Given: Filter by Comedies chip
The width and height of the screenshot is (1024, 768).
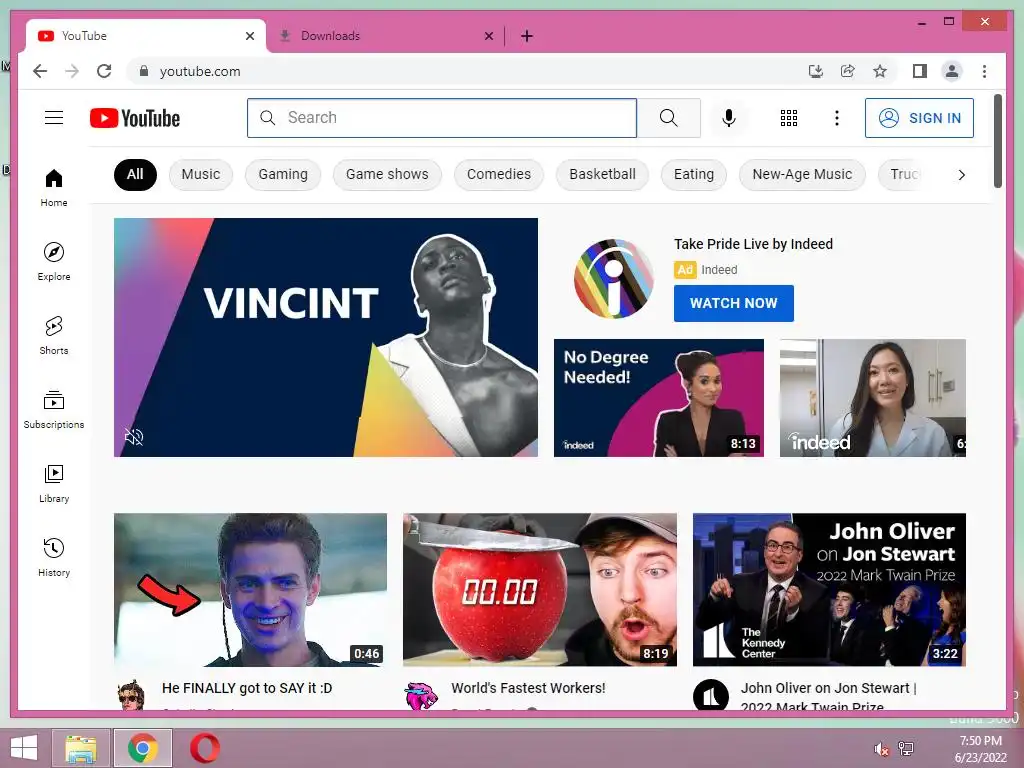Looking at the screenshot, I should pyautogui.click(x=499, y=174).
